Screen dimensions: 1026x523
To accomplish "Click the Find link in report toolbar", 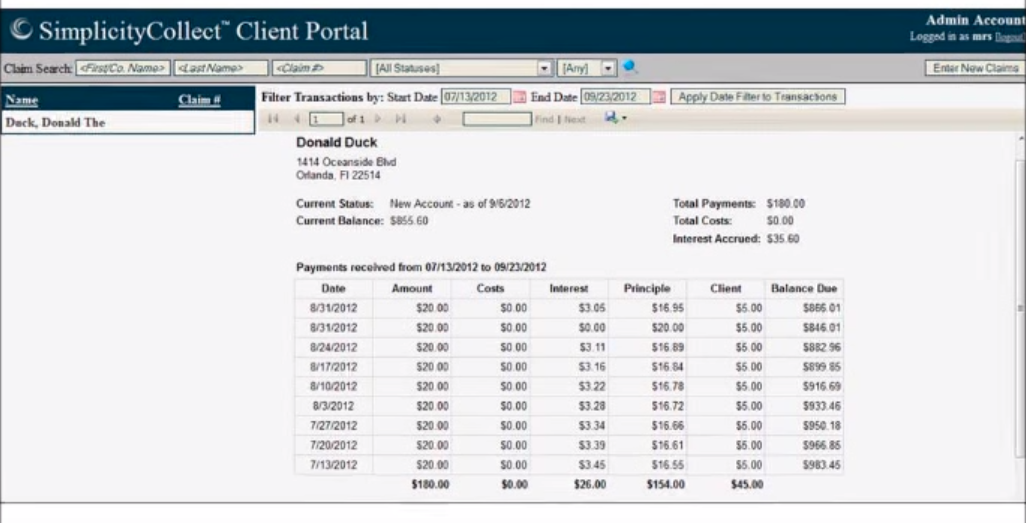I will [x=544, y=119].
